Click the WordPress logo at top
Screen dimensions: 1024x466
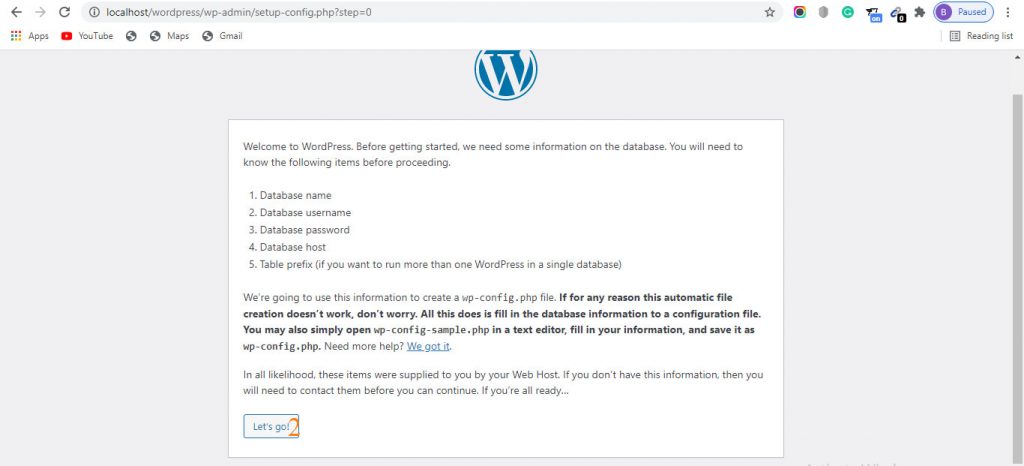tap(505, 74)
